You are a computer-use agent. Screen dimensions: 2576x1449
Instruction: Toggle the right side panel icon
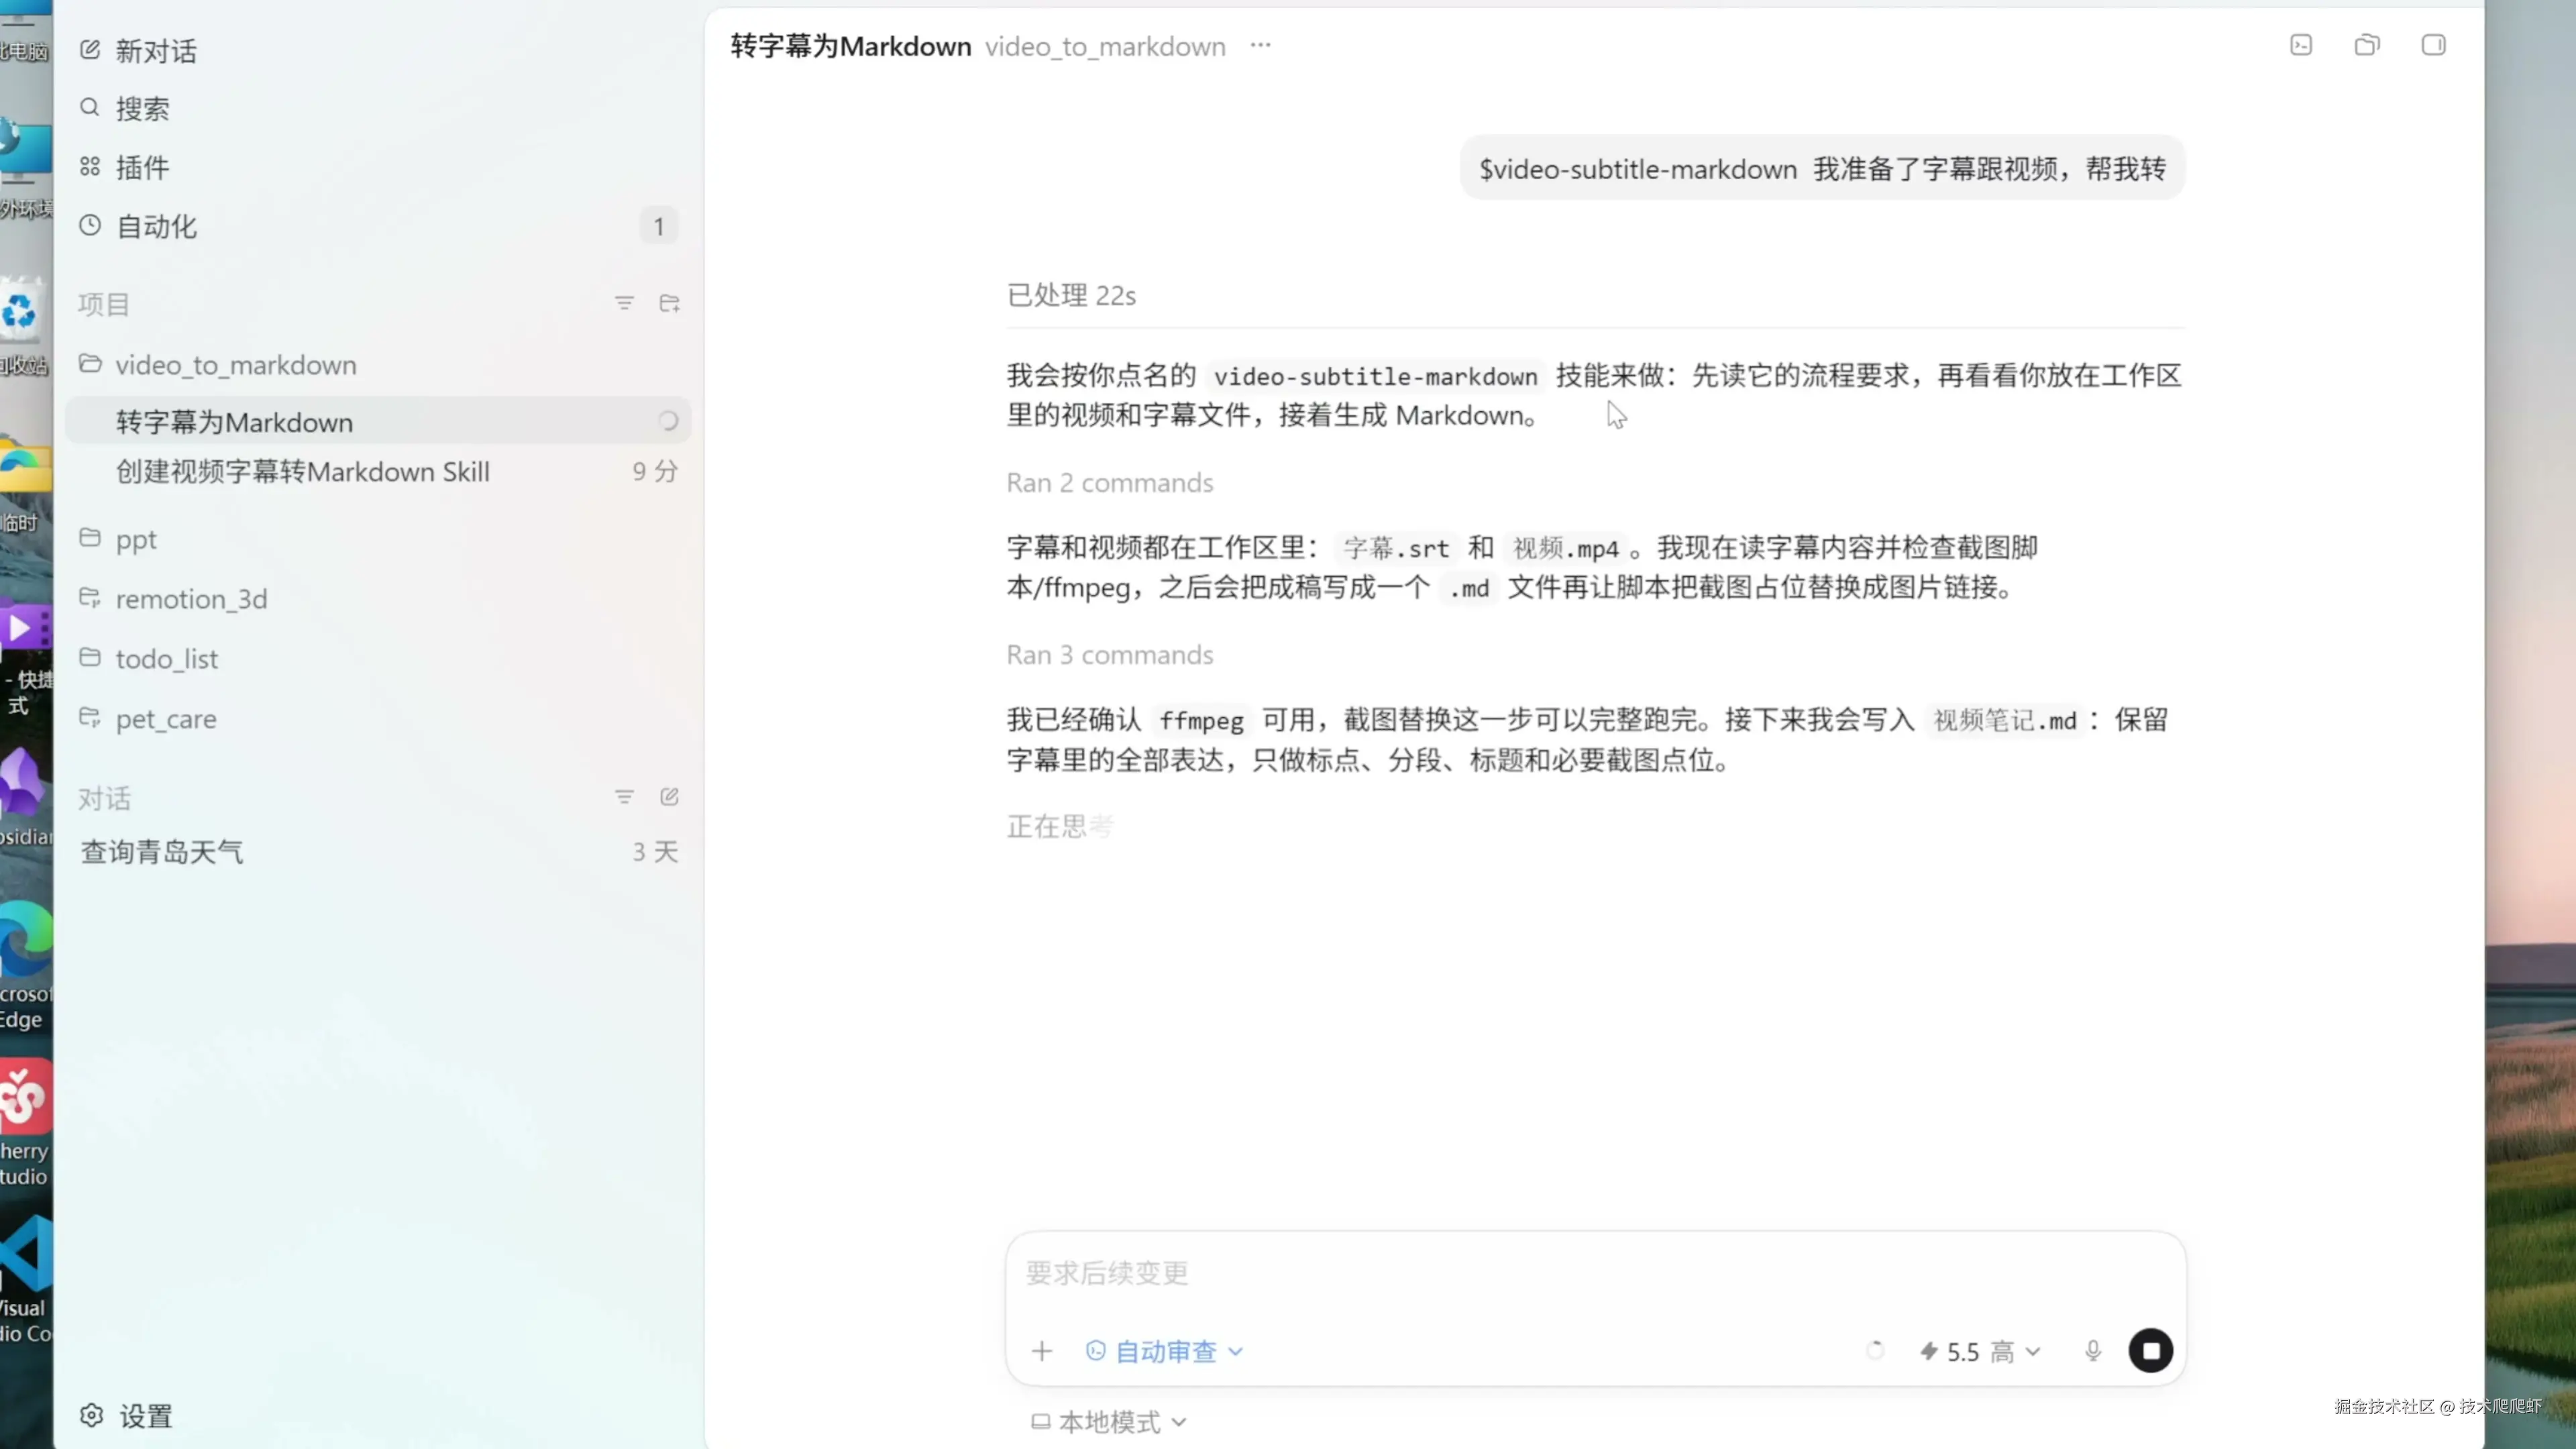click(2433, 45)
